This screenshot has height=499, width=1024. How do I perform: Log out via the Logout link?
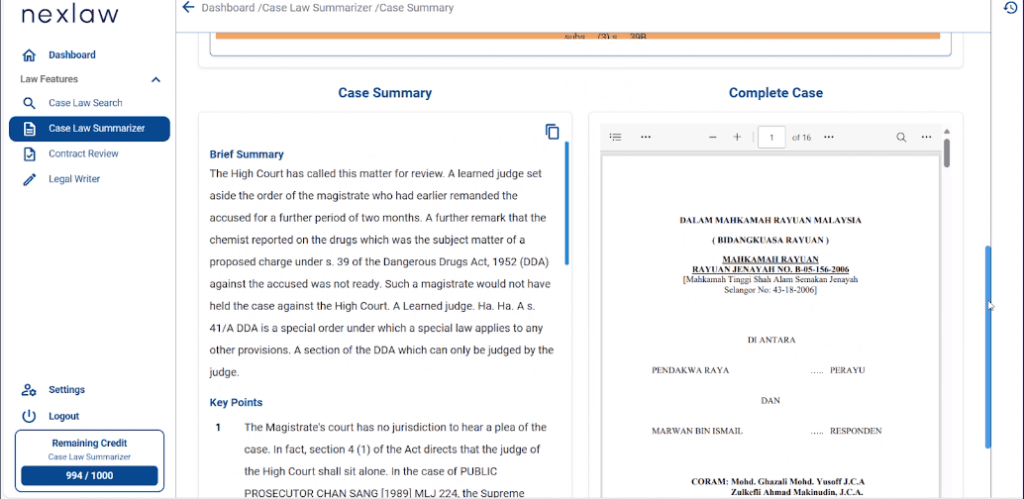tap(64, 416)
